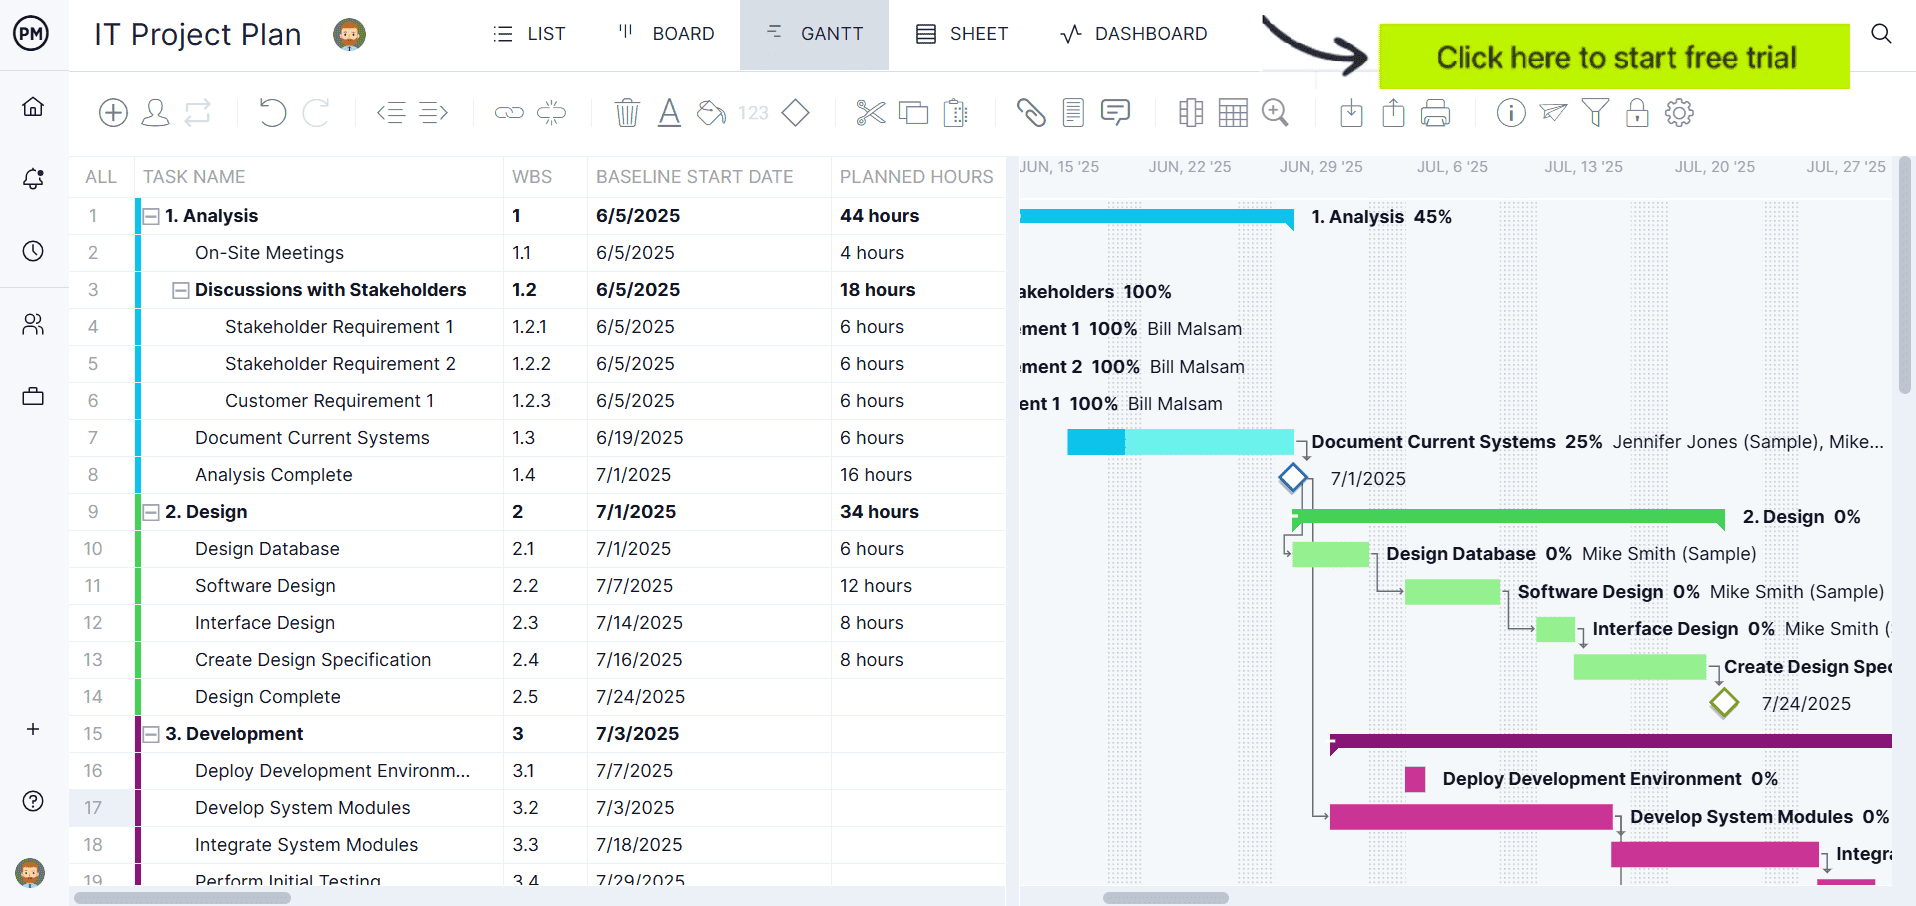The height and width of the screenshot is (906, 1916).
Task: Toggle the task lock icon
Action: pos(1637,113)
